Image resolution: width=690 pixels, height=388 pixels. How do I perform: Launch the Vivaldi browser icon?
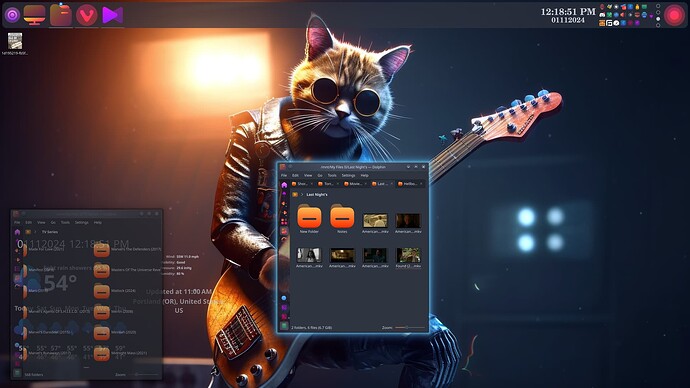pos(87,16)
